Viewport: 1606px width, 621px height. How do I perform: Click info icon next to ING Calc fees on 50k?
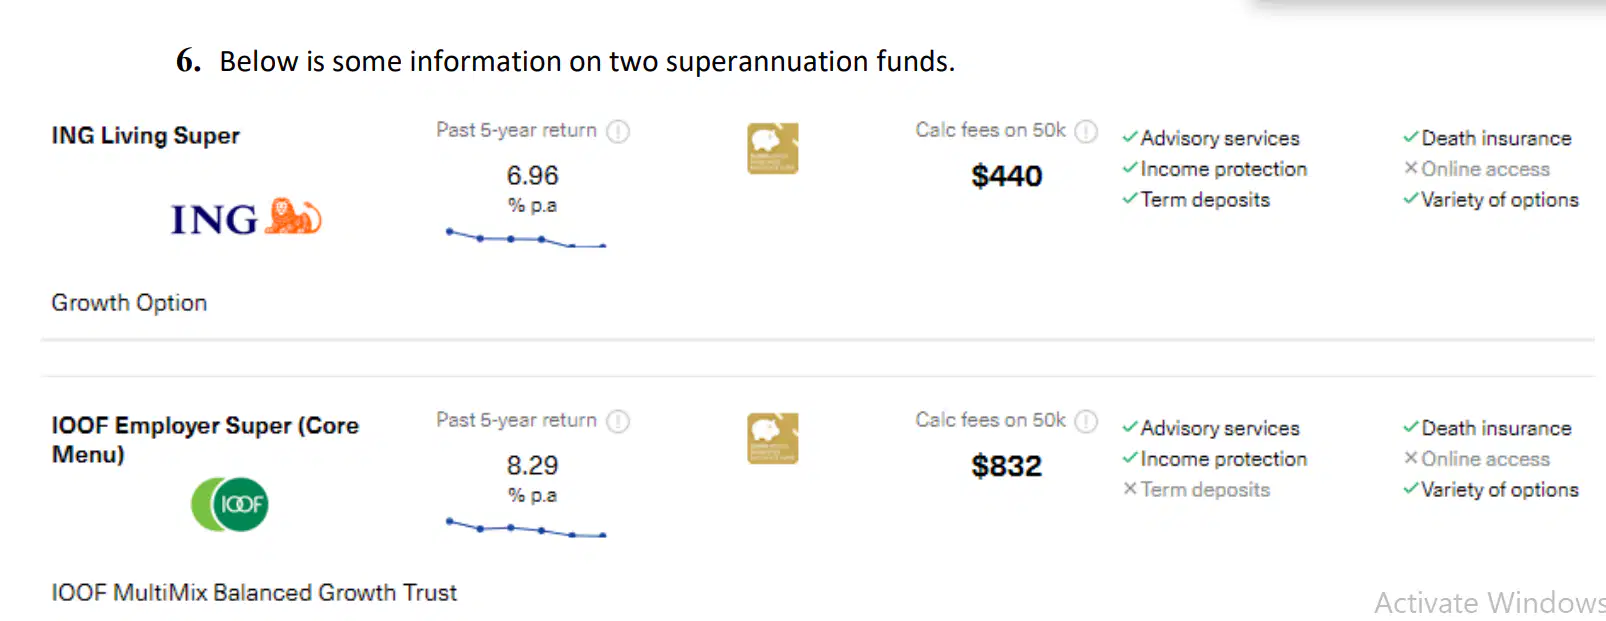tap(1086, 131)
